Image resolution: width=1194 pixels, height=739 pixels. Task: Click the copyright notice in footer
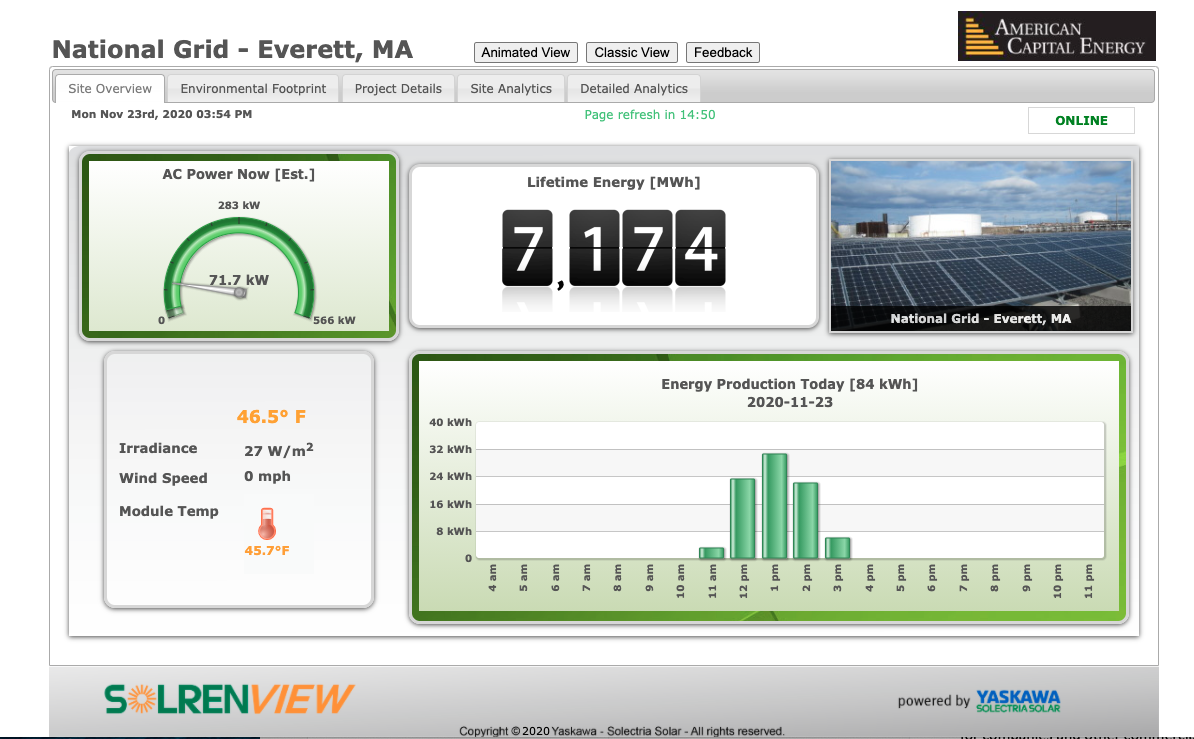pyautogui.click(x=621, y=731)
